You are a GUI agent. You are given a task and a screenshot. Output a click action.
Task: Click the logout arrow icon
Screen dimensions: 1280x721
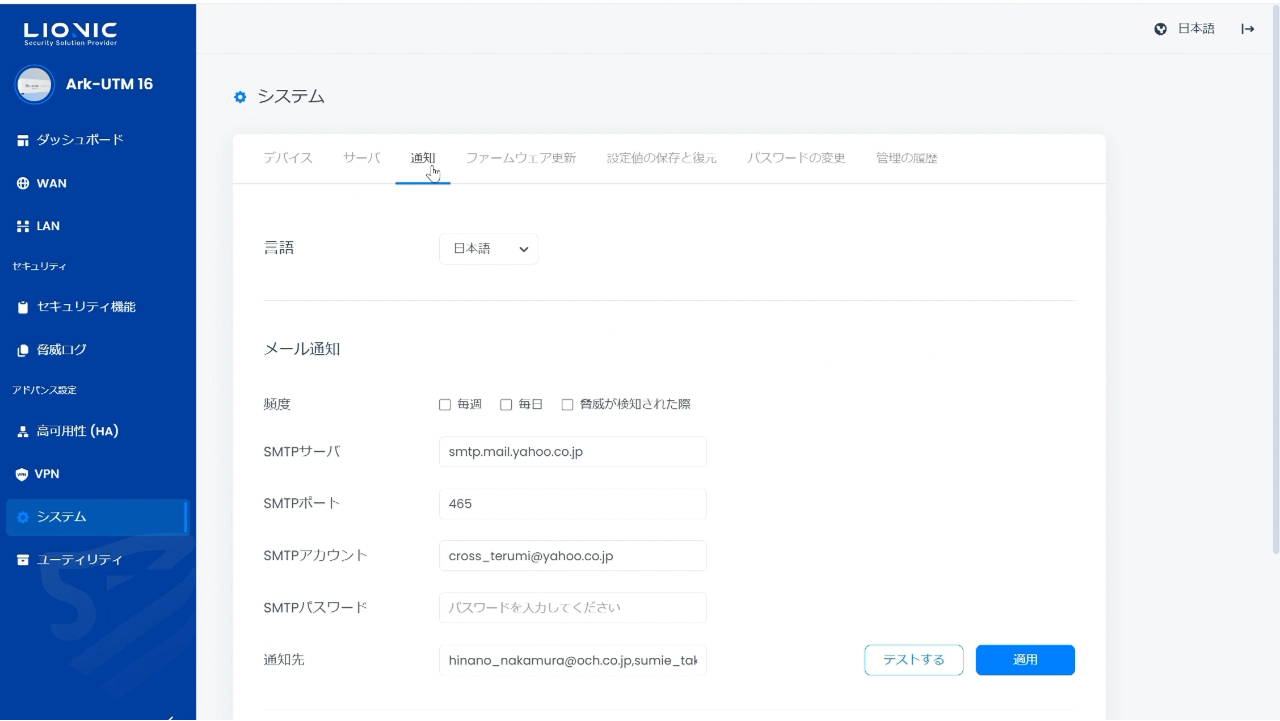tap(1247, 29)
